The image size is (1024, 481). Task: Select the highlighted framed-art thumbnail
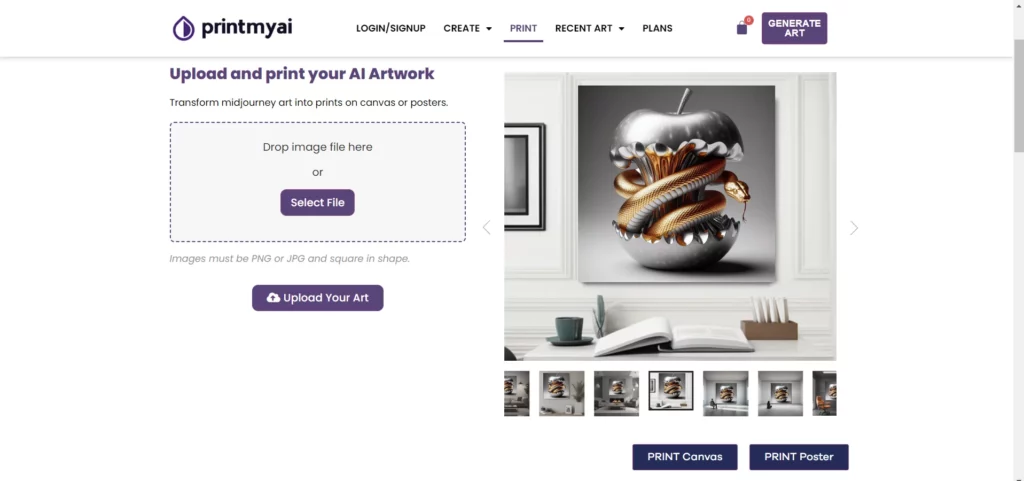pos(671,390)
